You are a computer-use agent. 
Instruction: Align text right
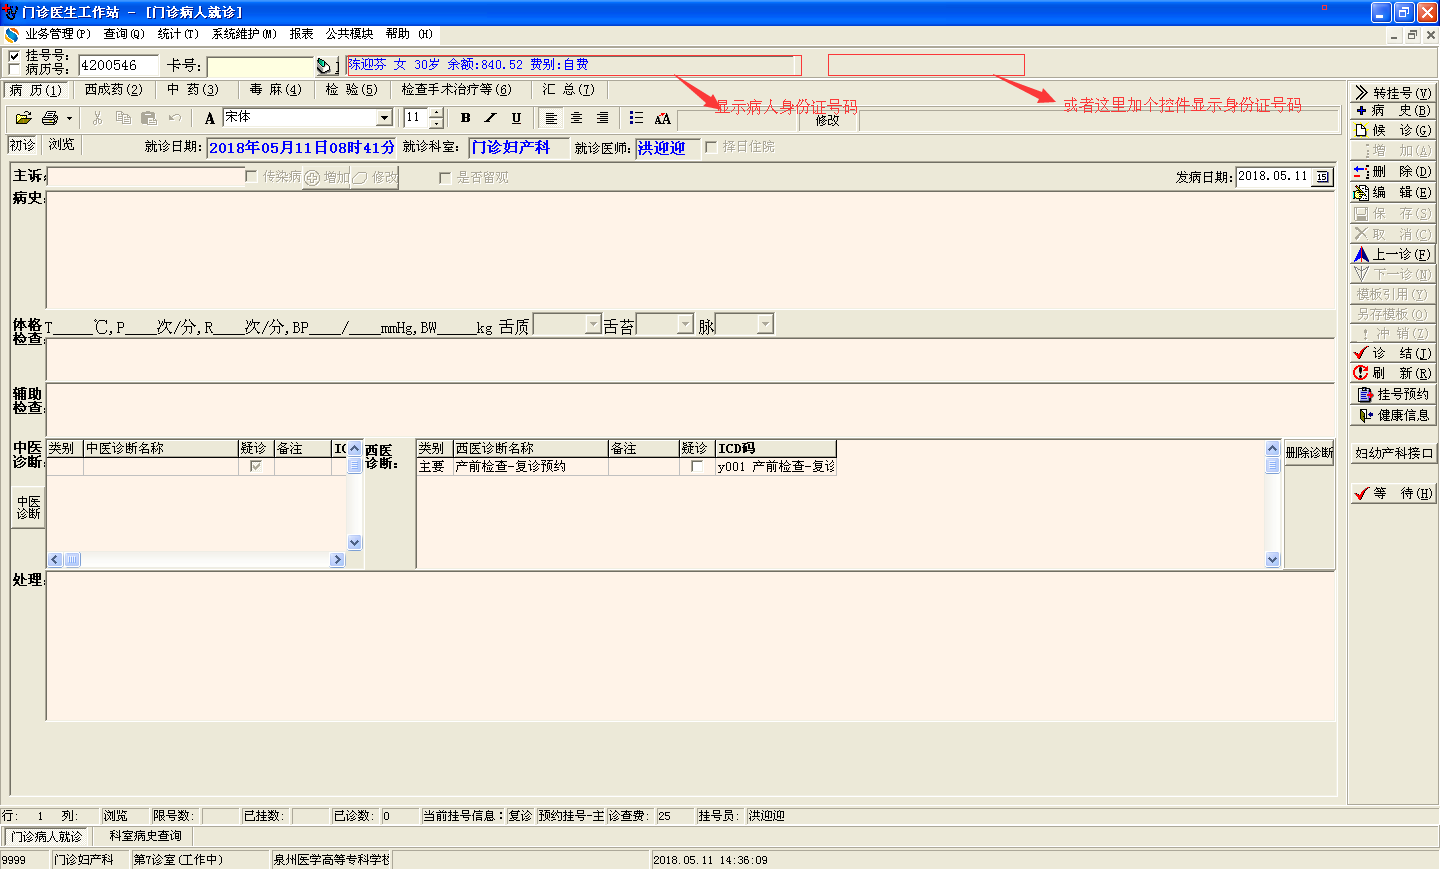coord(602,118)
